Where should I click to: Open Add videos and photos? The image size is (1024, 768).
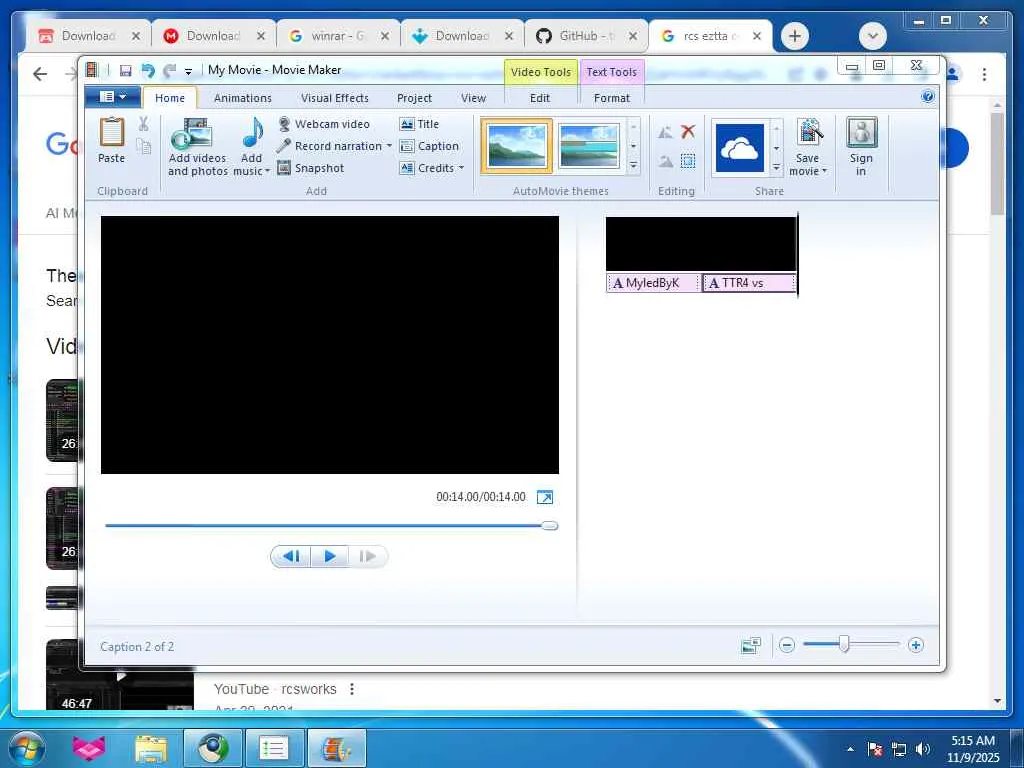[197, 148]
